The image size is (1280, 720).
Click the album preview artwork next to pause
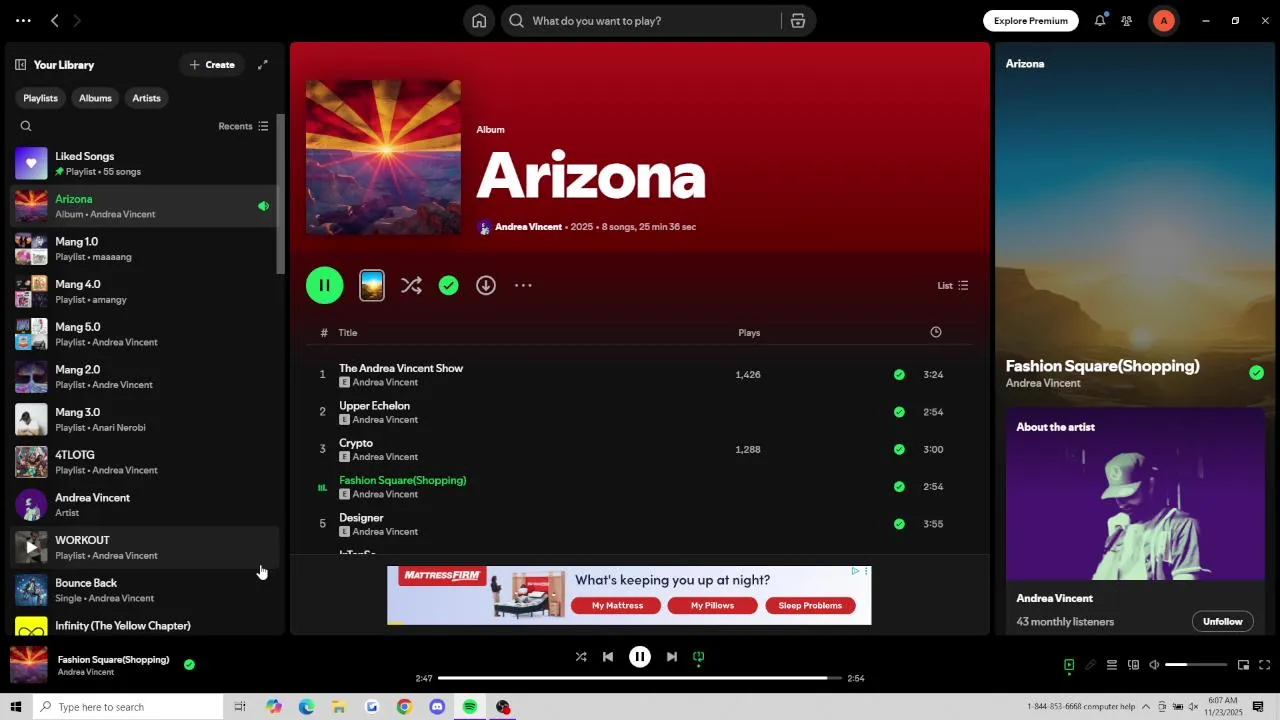pos(372,285)
